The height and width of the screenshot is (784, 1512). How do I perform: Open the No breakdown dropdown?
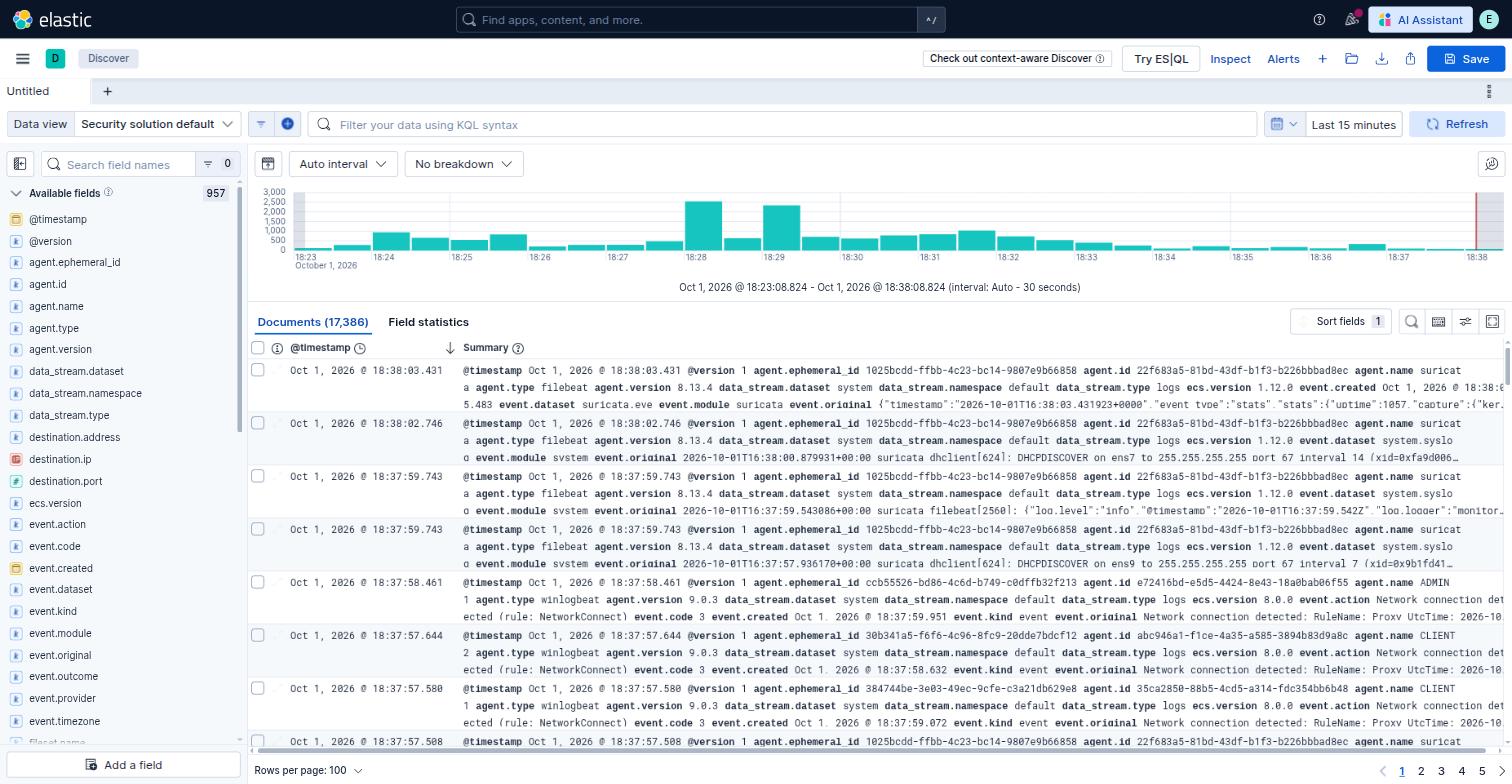(464, 164)
